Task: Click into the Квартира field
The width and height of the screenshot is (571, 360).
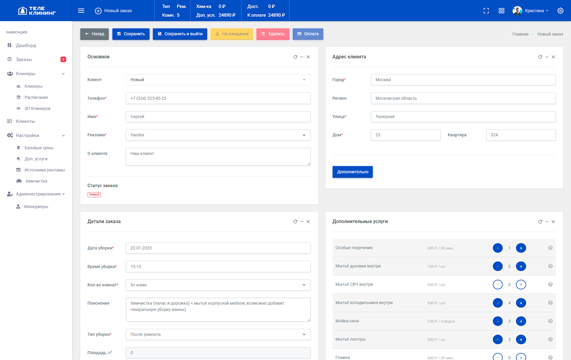Action: [521, 135]
